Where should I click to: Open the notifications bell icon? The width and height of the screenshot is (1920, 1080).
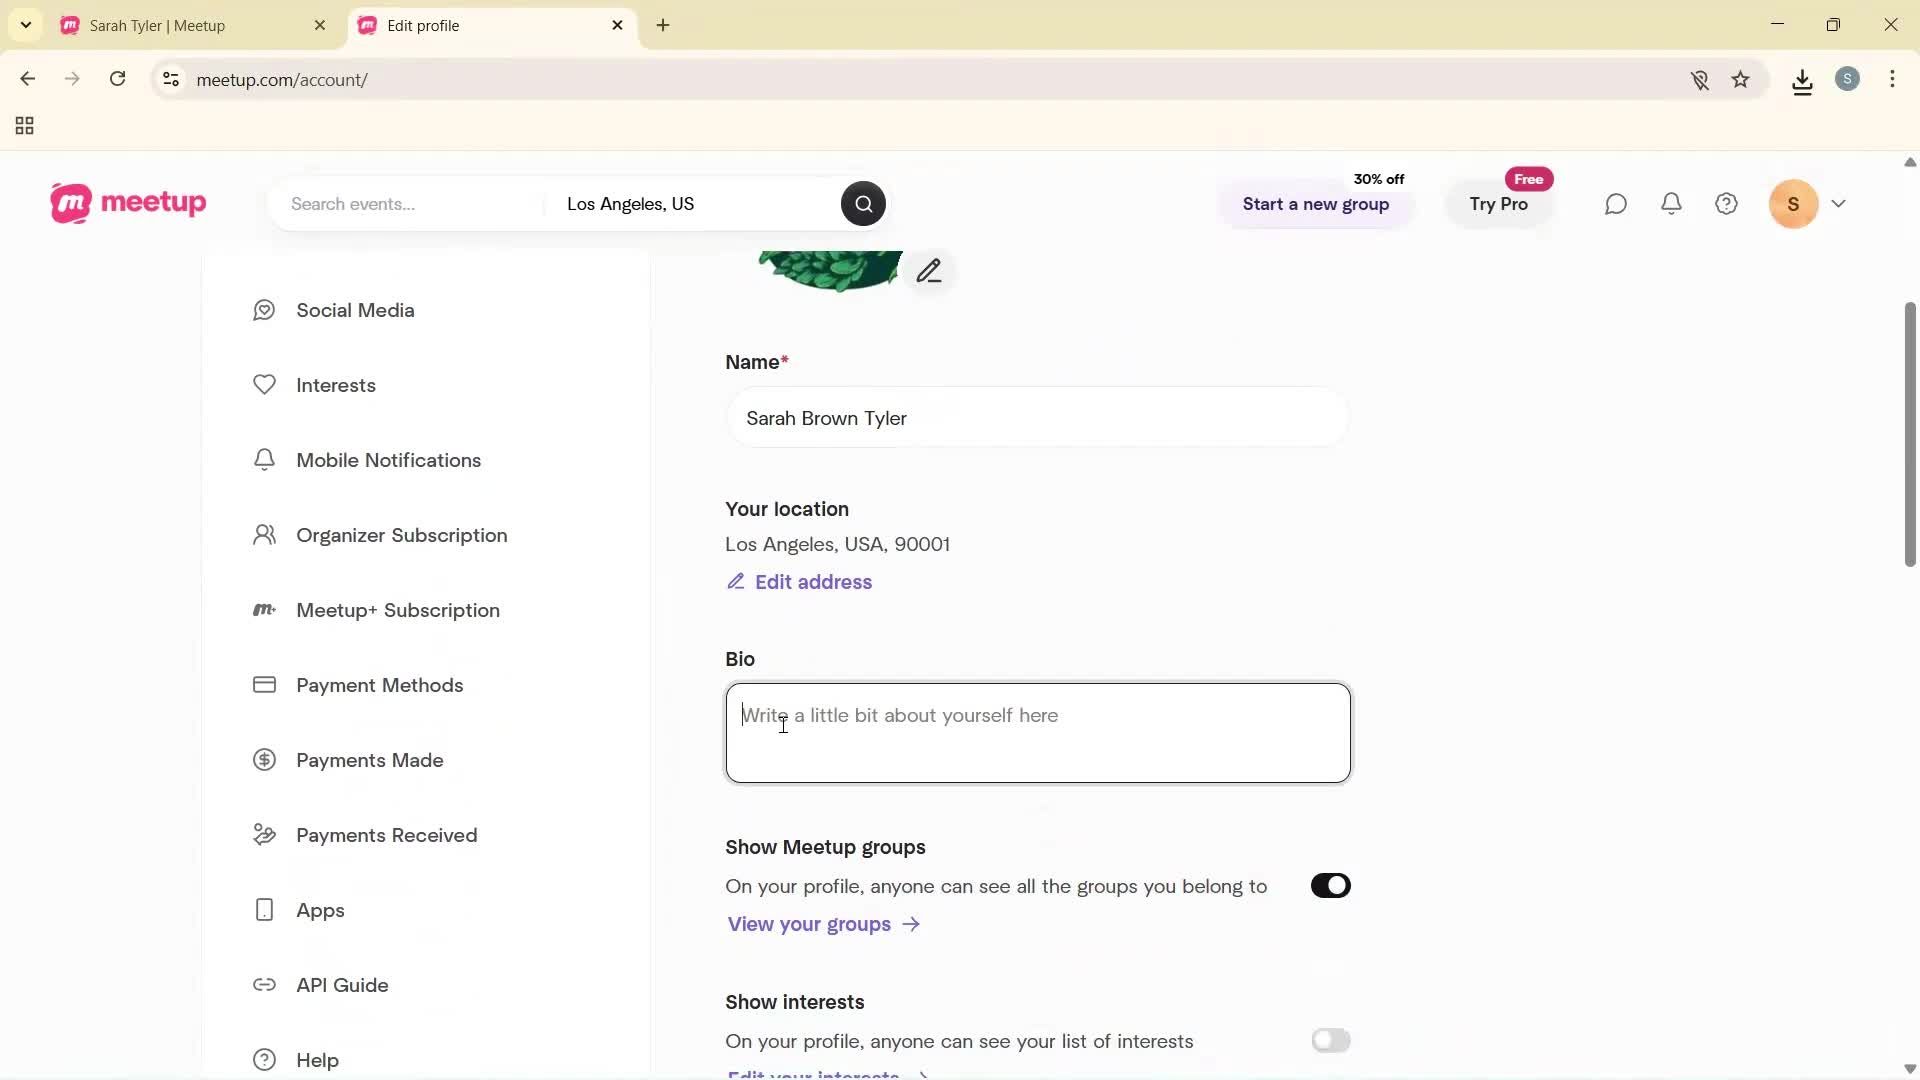[1671, 203]
